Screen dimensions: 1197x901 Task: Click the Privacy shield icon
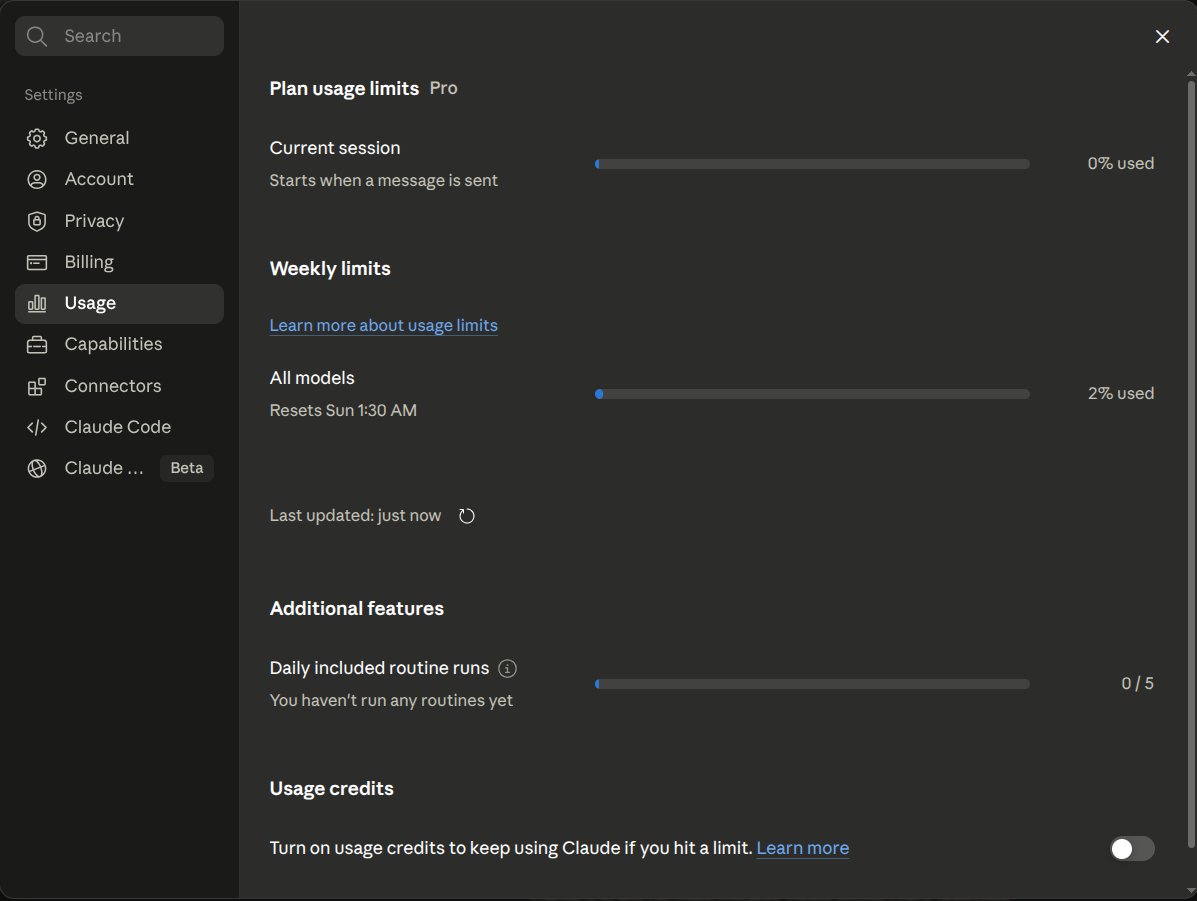coord(37,221)
